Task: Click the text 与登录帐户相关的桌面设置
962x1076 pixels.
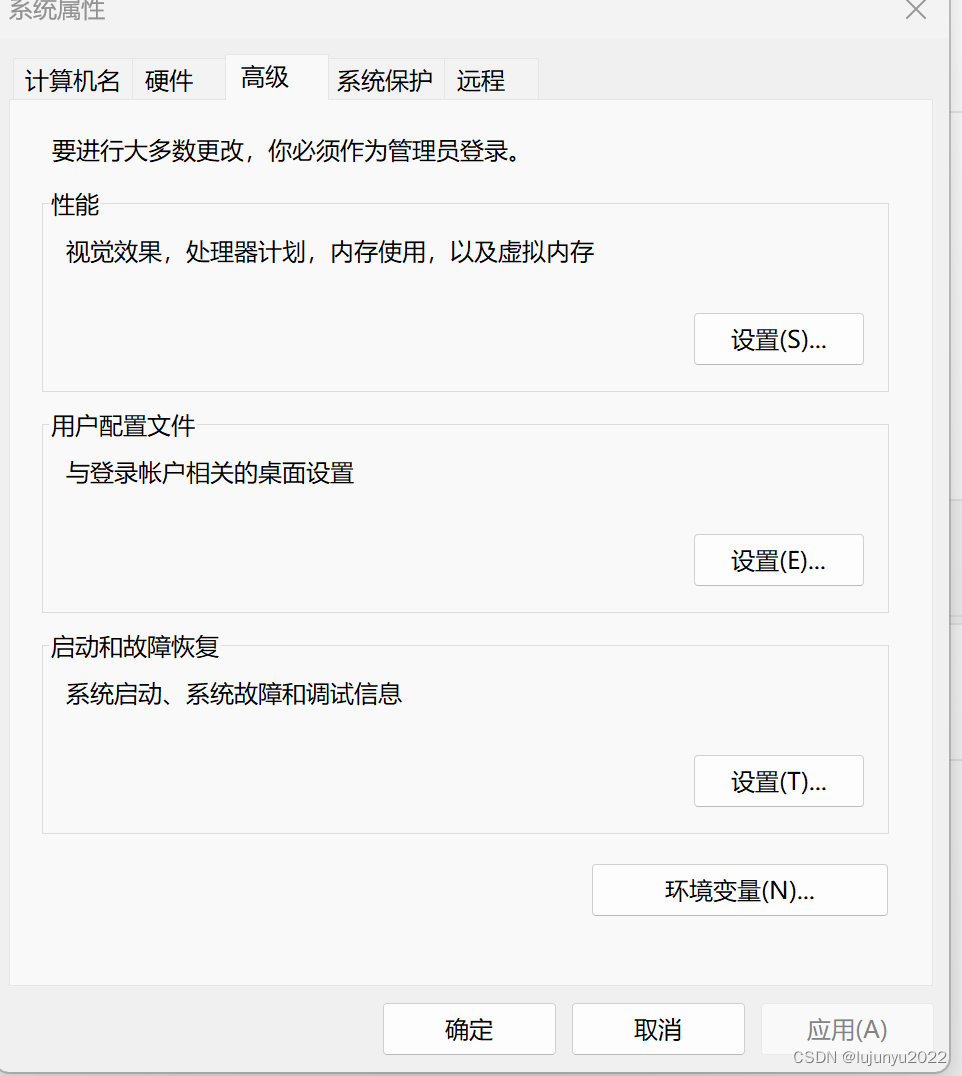Action: (209, 473)
